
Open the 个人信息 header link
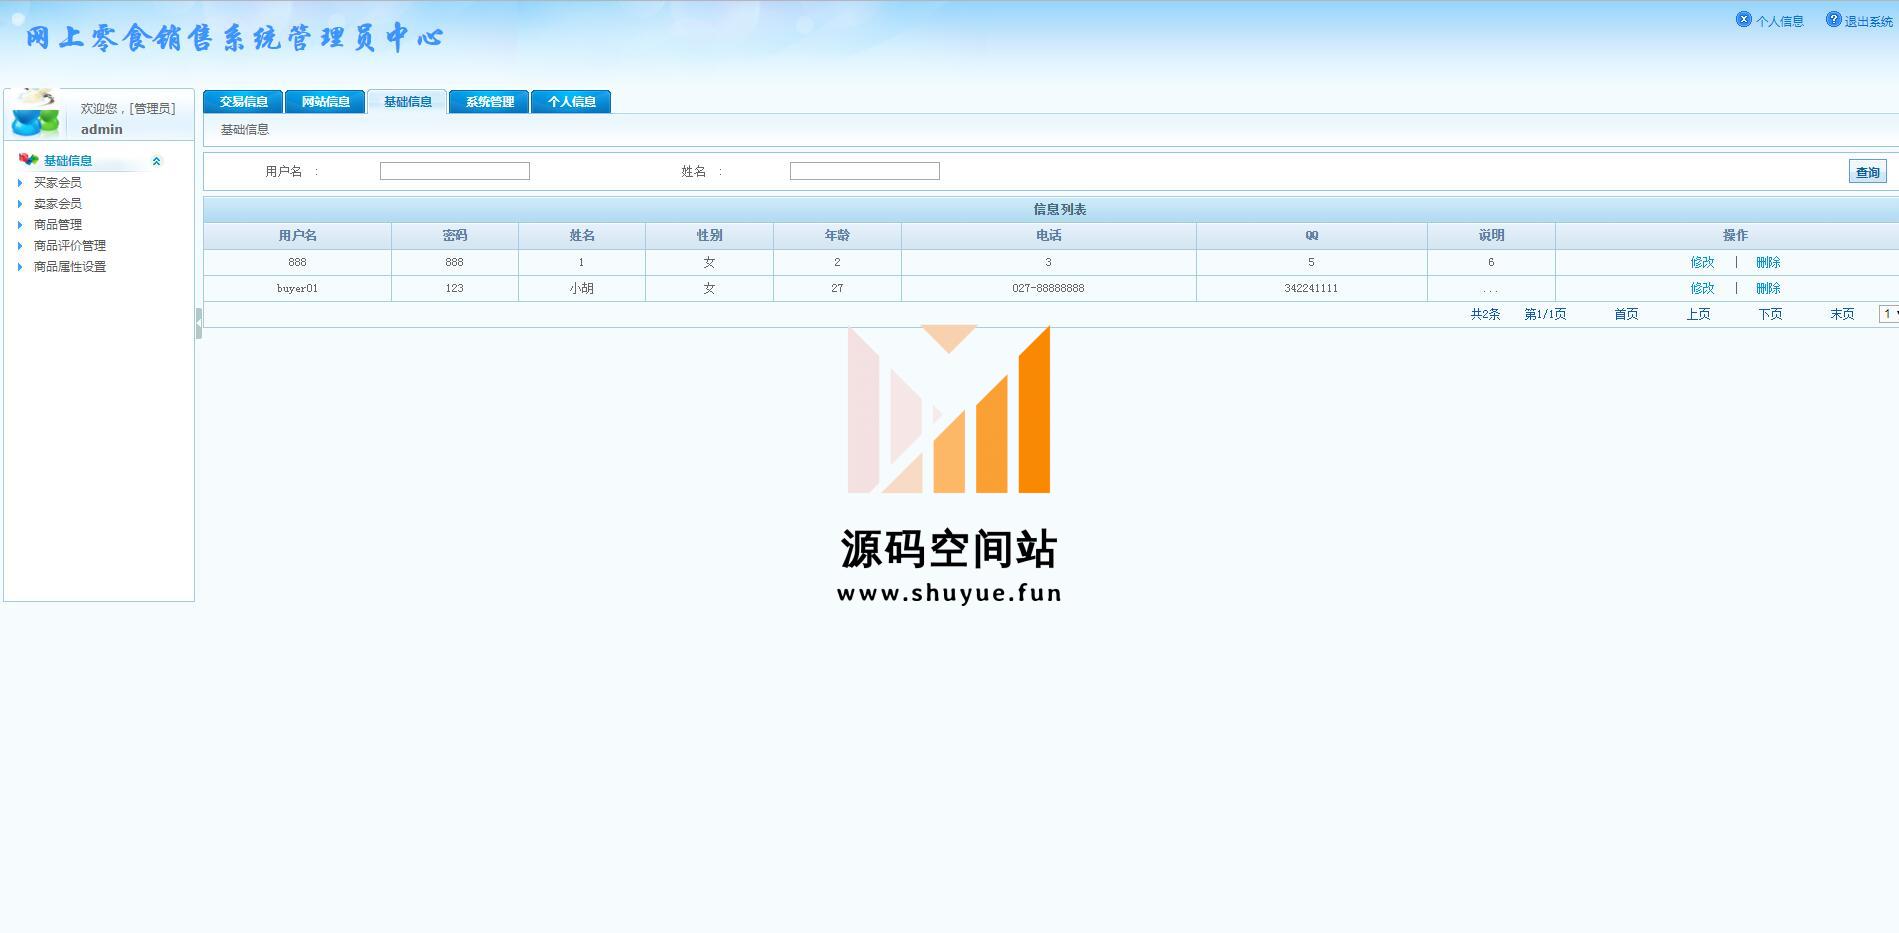tap(1780, 21)
